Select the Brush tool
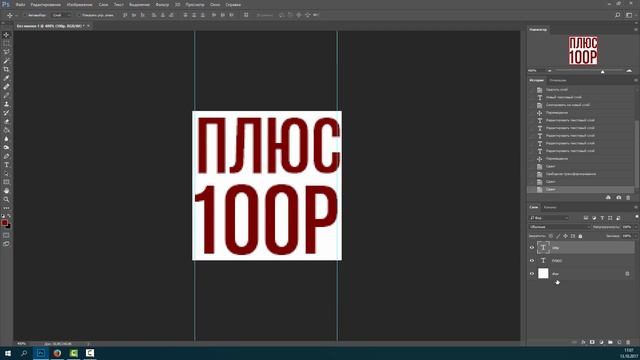 (x=6, y=96)
